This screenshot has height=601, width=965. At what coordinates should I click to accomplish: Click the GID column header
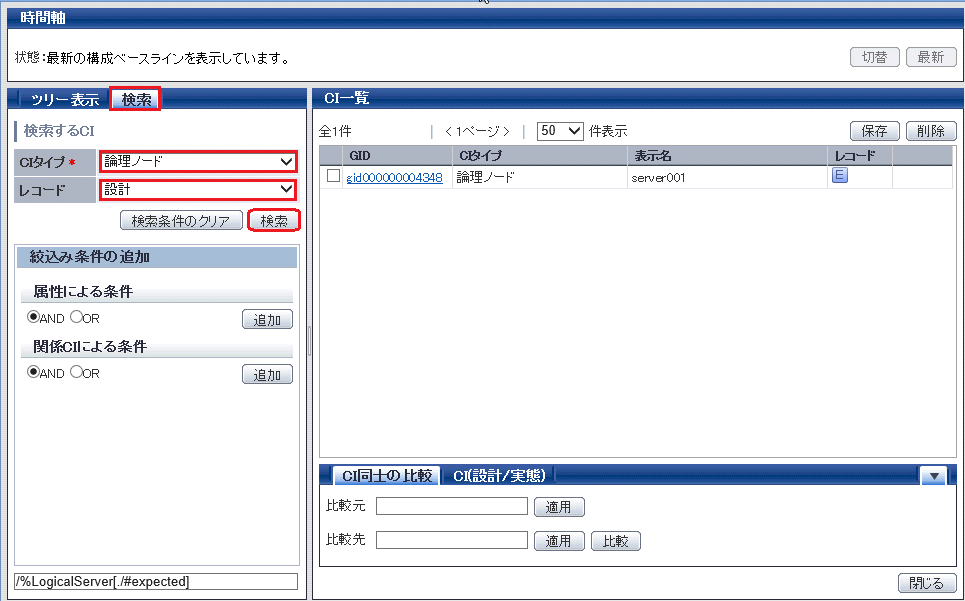[x=398, y=156]
